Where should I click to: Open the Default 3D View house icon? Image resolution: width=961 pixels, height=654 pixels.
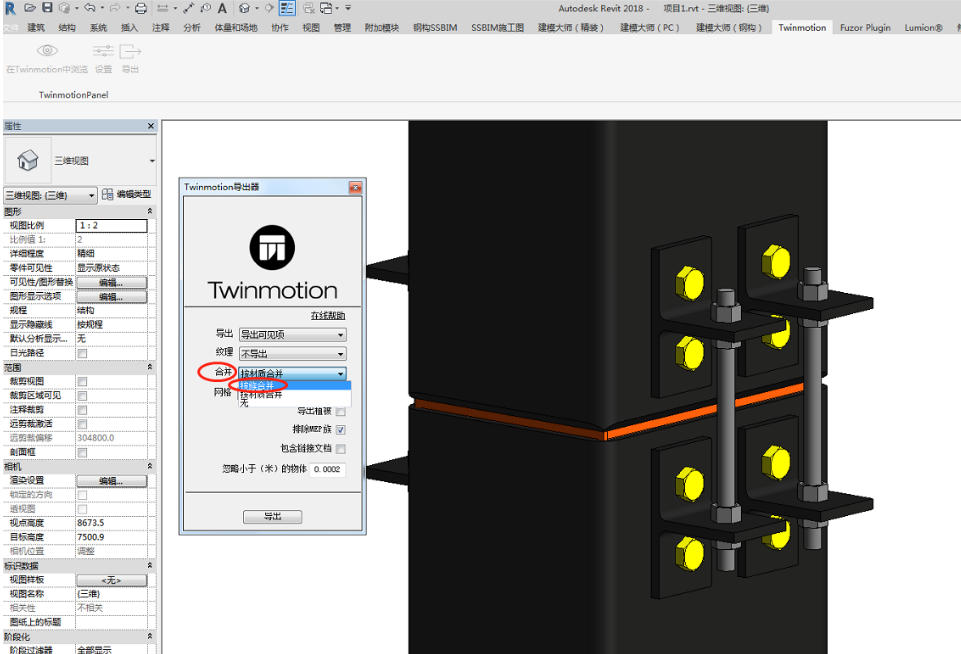click(244, 8)
